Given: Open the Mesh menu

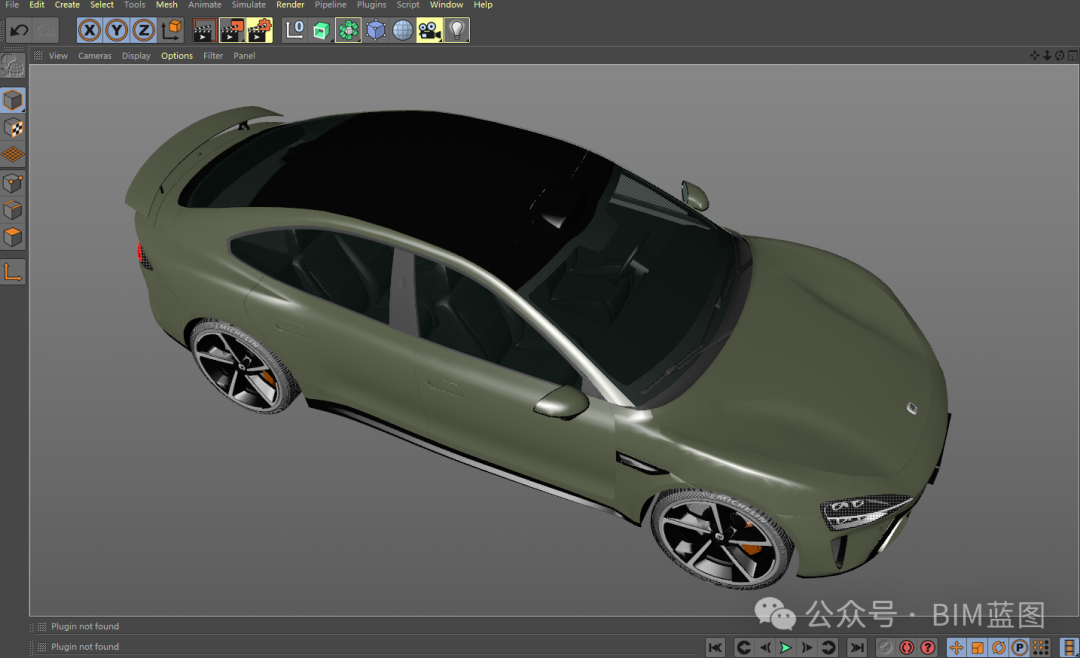Looking at the screenshot, I should point(166,5).
